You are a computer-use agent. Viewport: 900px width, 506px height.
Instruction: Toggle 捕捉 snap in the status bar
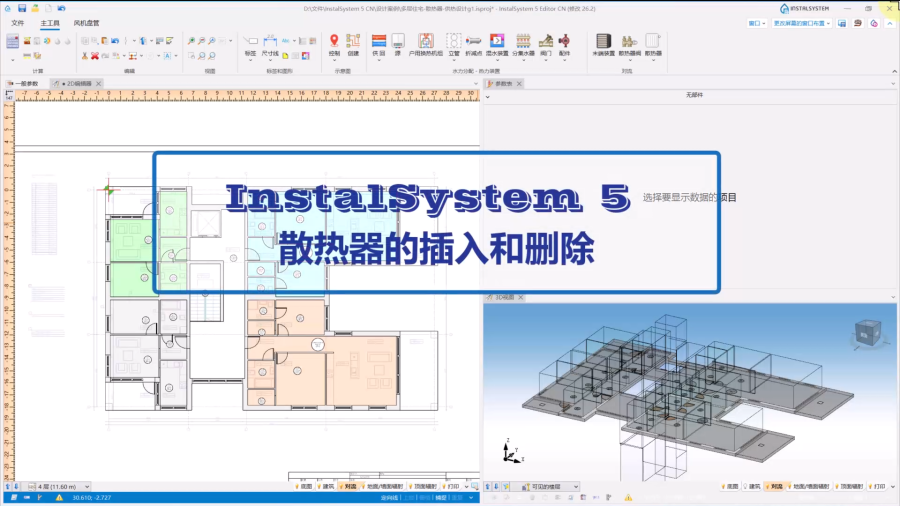tap(441, 498)
